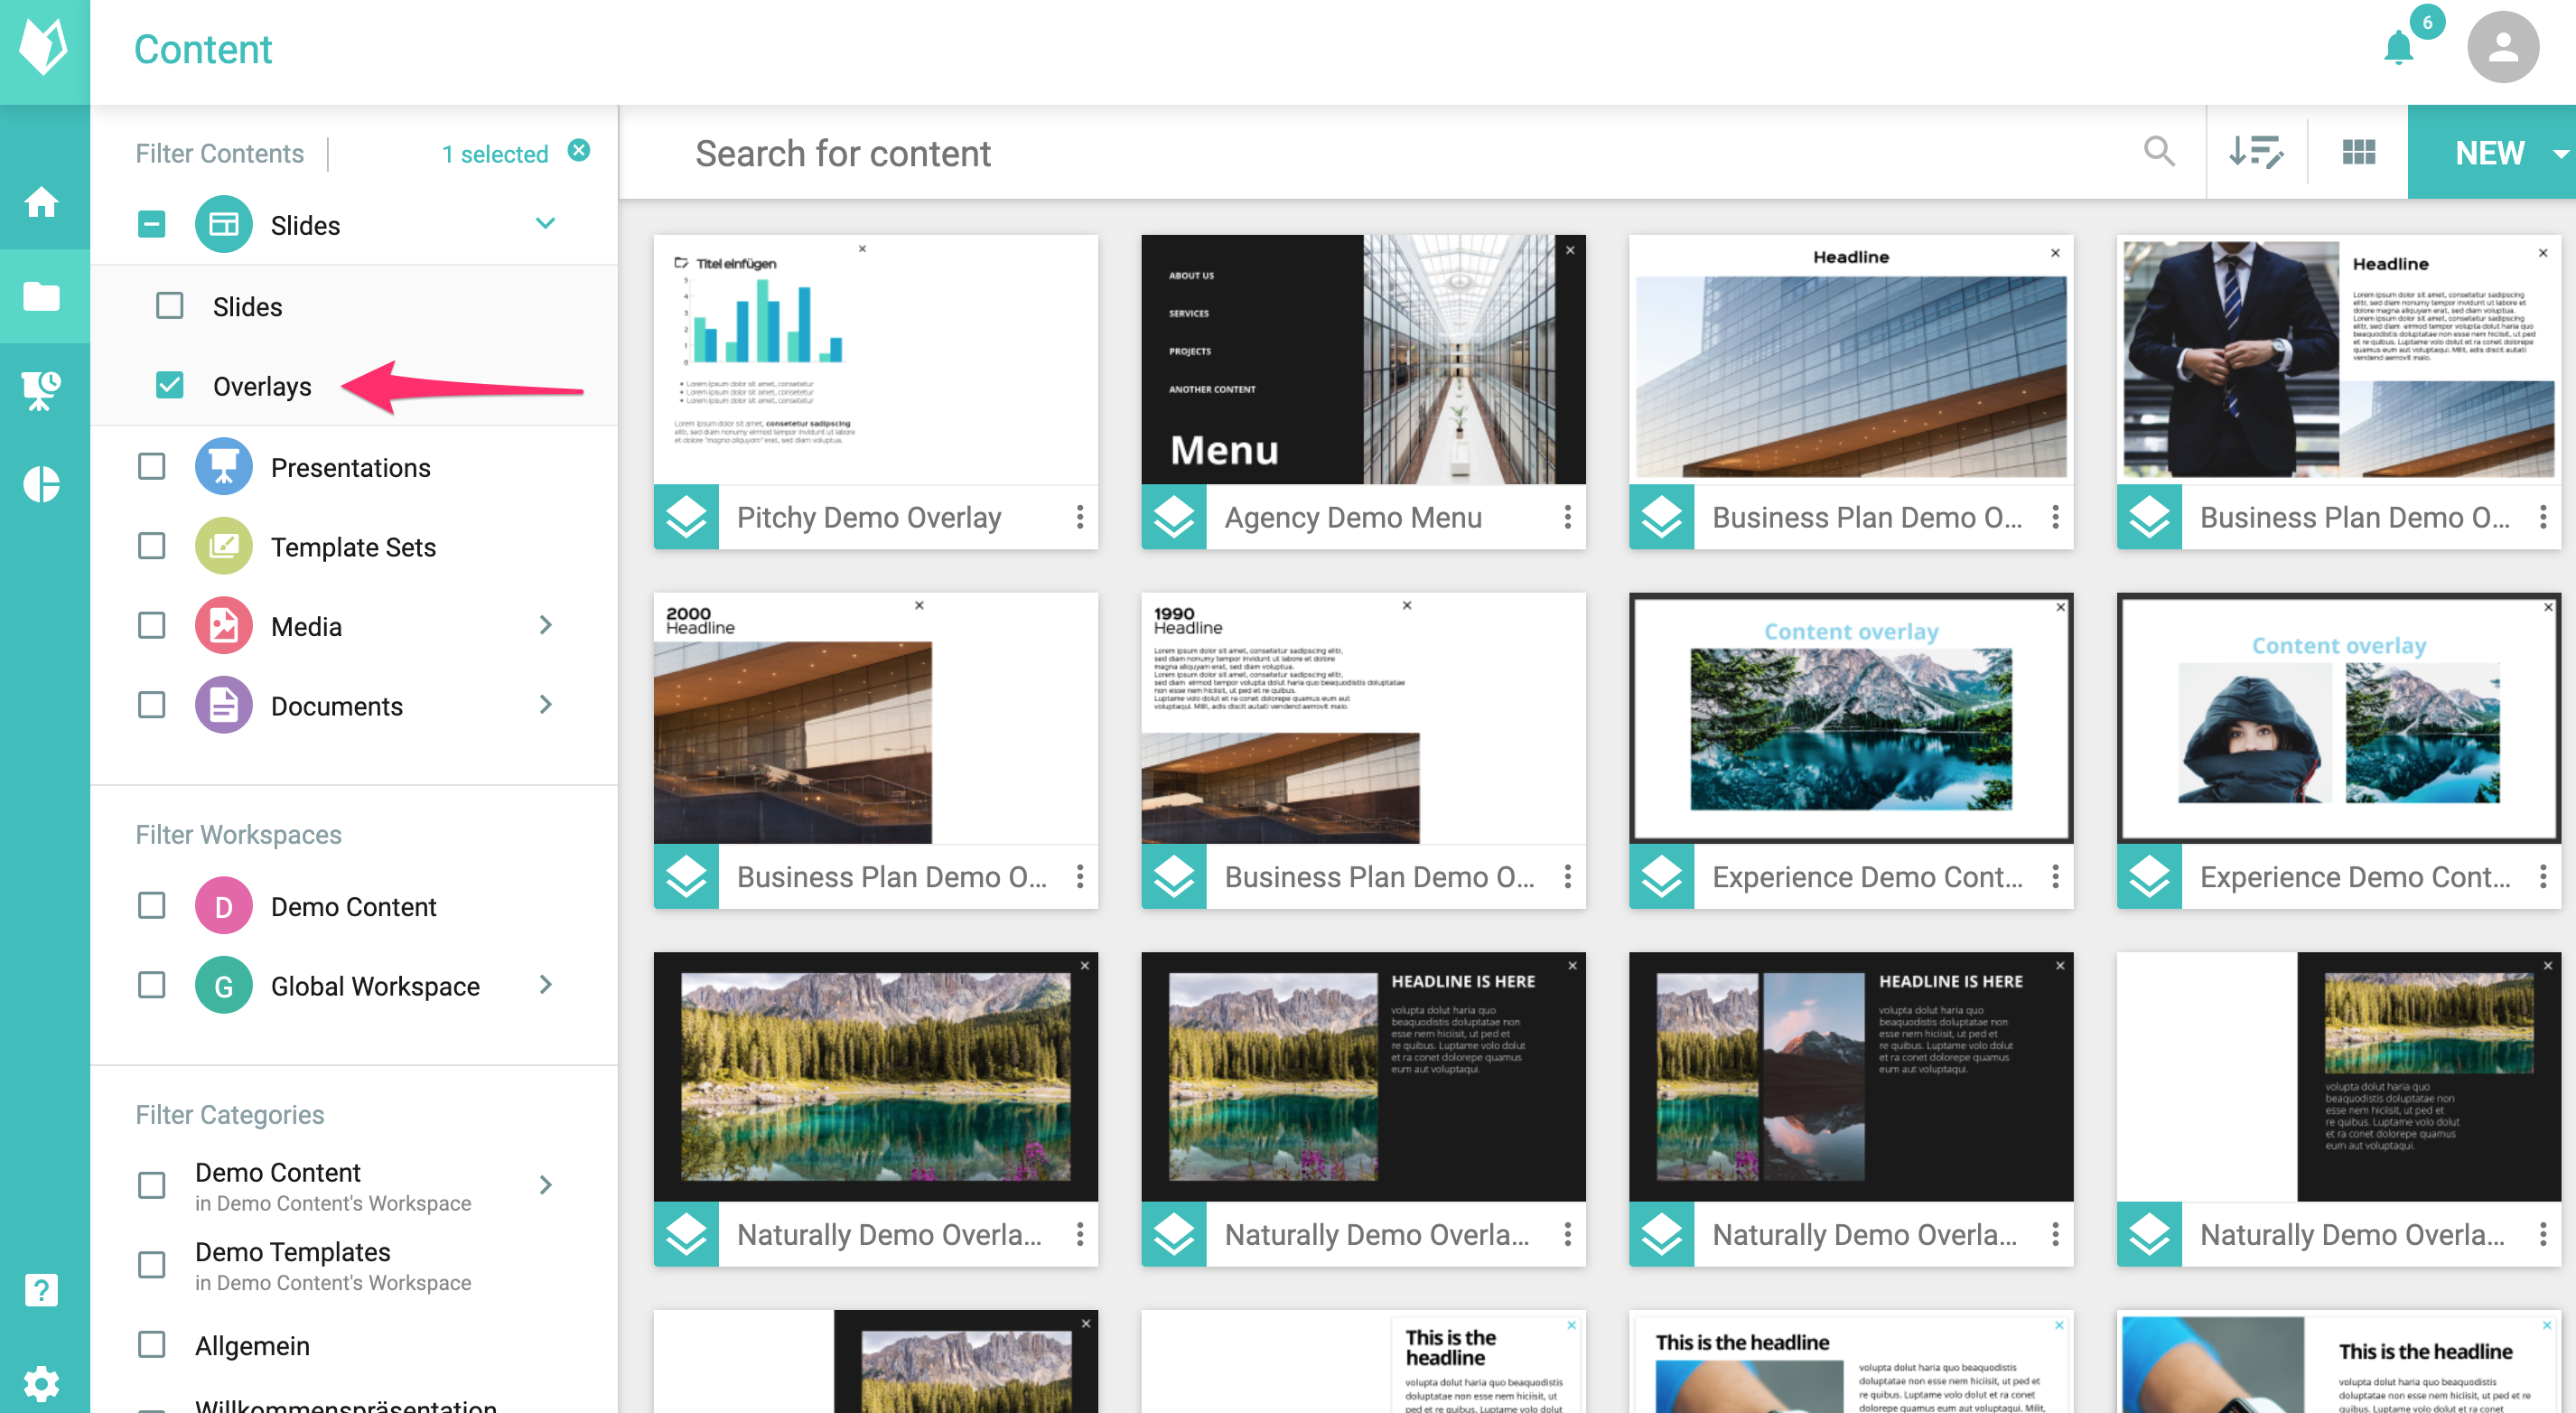2576x1413 pixels.
Task: Click the Slides category round icon
Action: 224,225
